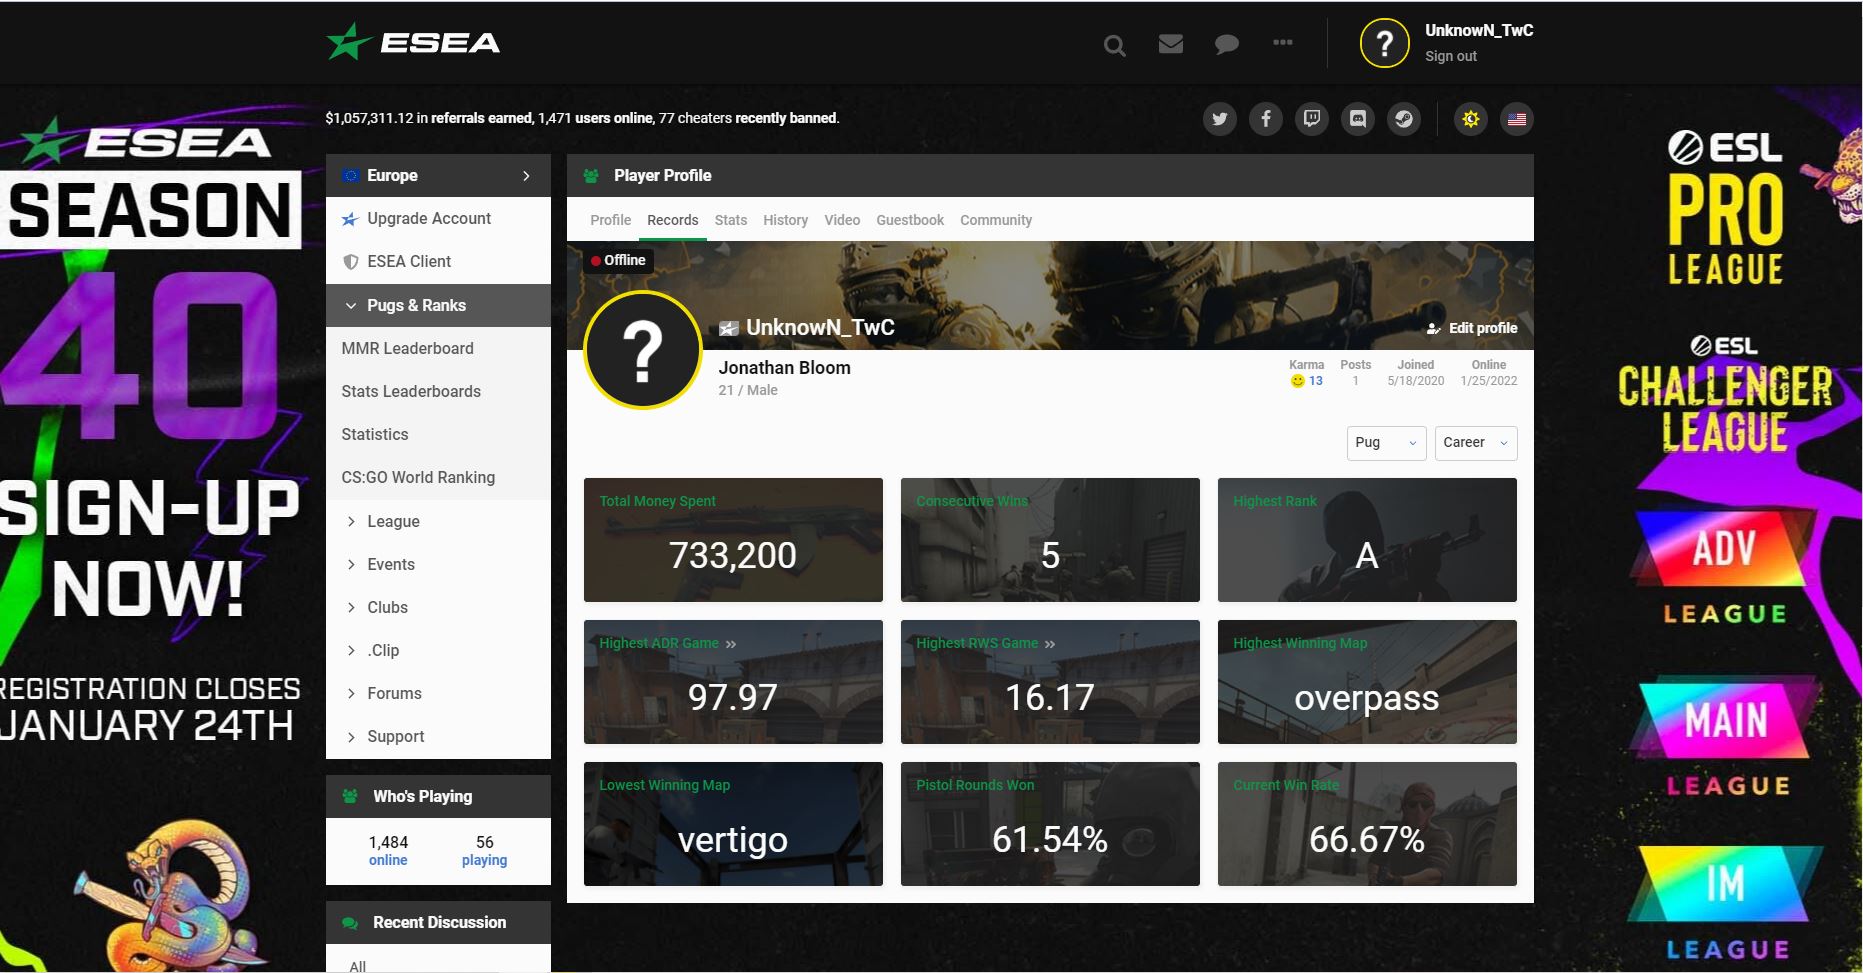Viewport: 1863px width, 973px height.
Task: Open the Discord icon in header
Action: [x=1357, y=119]
